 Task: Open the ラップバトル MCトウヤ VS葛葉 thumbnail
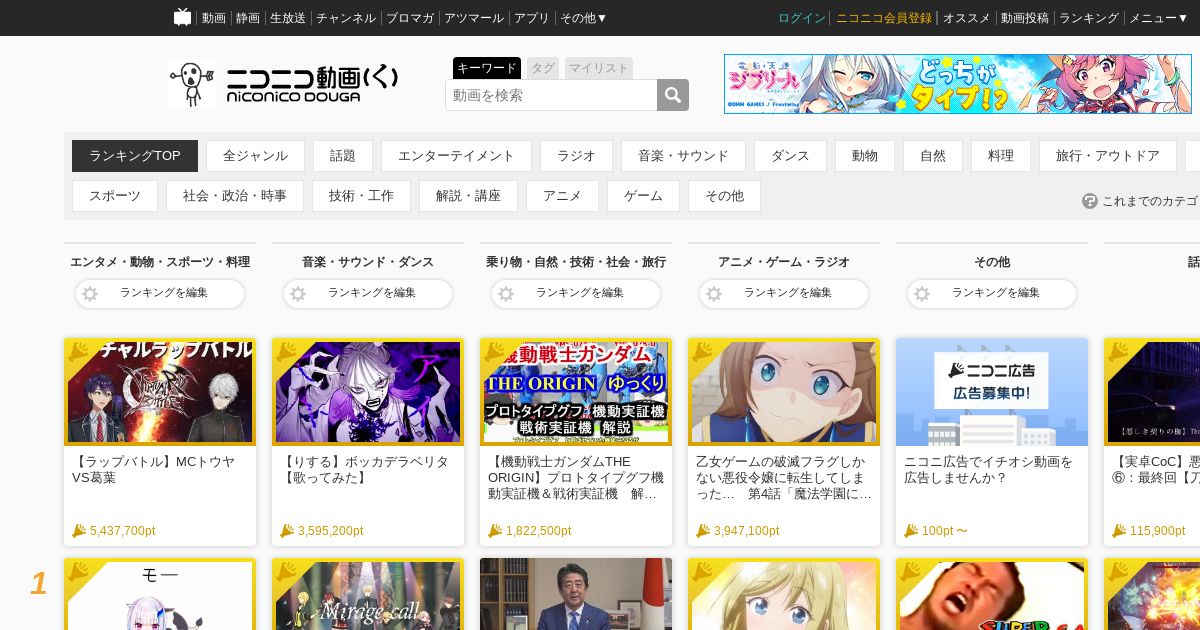click(x=160, y=392)
